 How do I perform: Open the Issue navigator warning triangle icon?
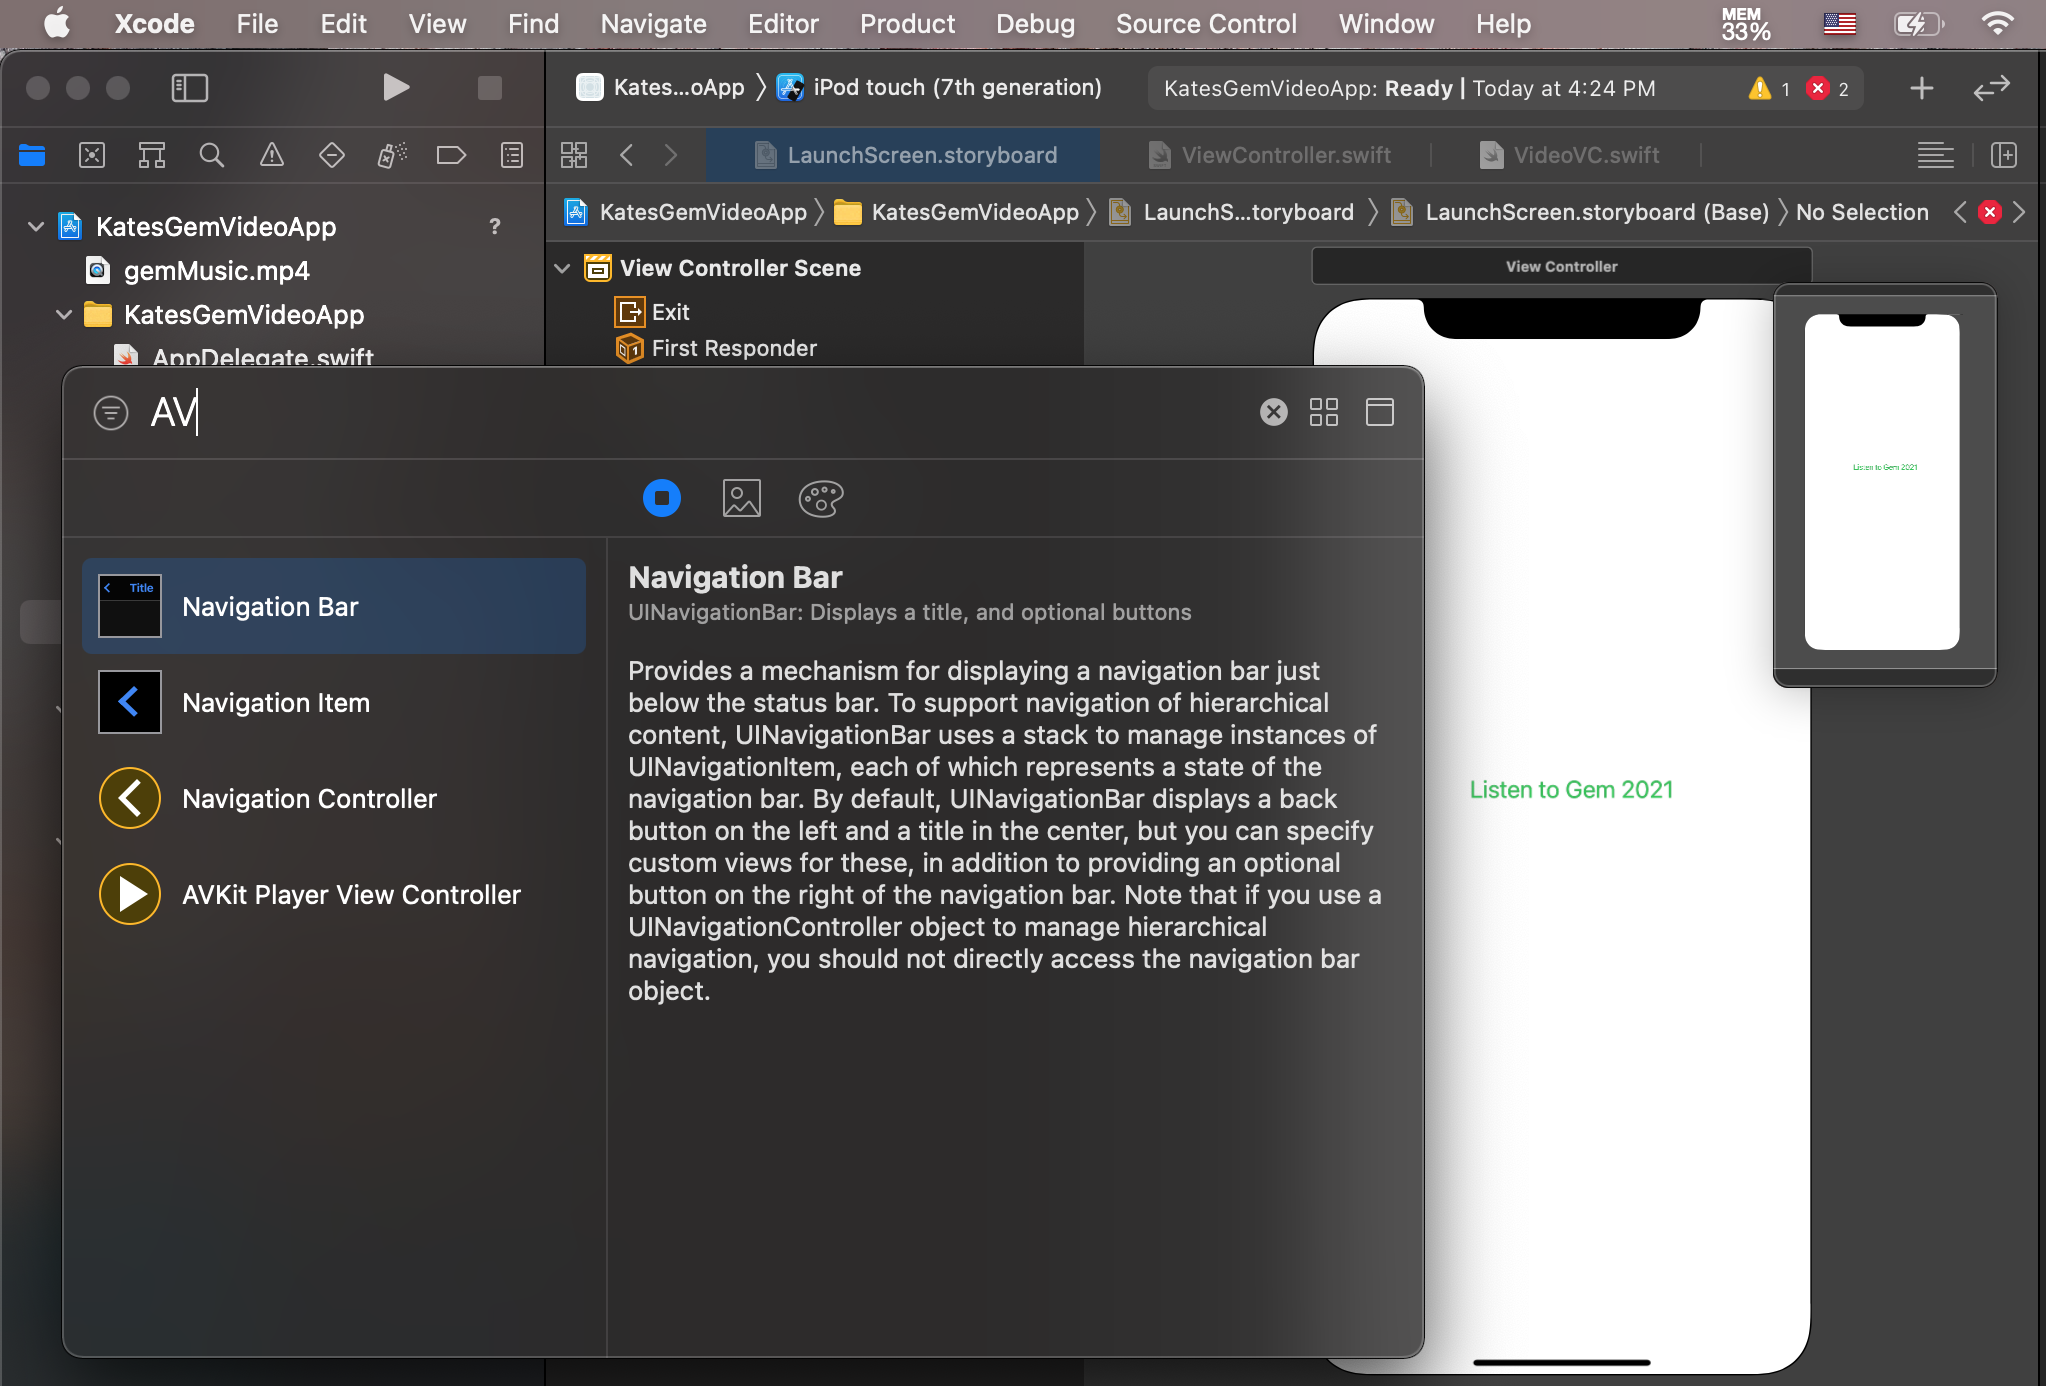coord(271,155)
